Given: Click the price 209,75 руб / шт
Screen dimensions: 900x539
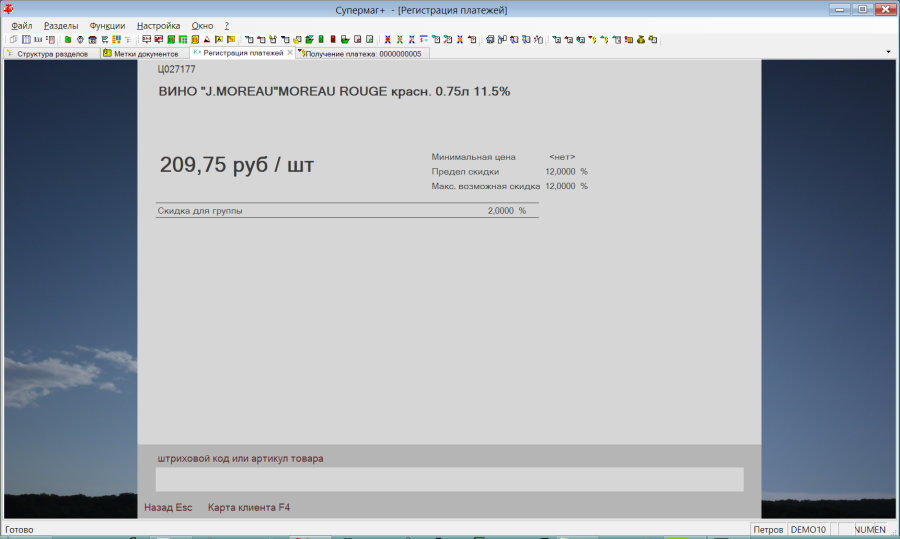Looking at the screenshot, I should point(236,165).
